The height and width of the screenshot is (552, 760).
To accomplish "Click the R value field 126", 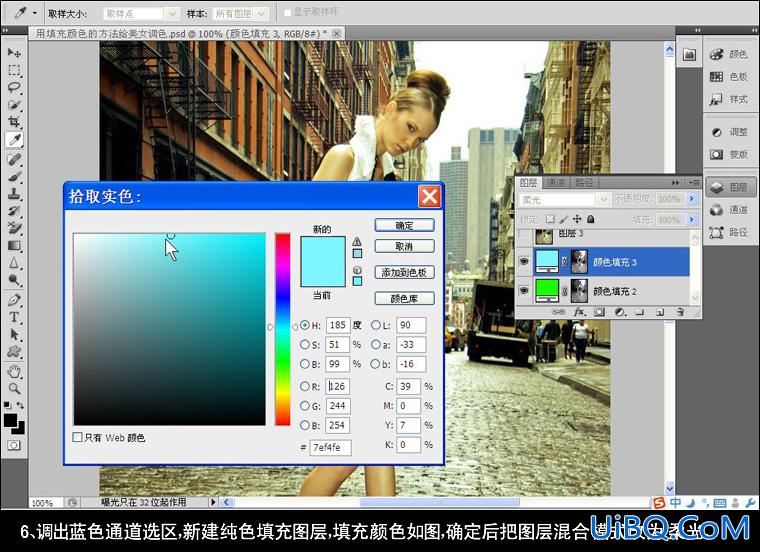I will coord(337,386).
